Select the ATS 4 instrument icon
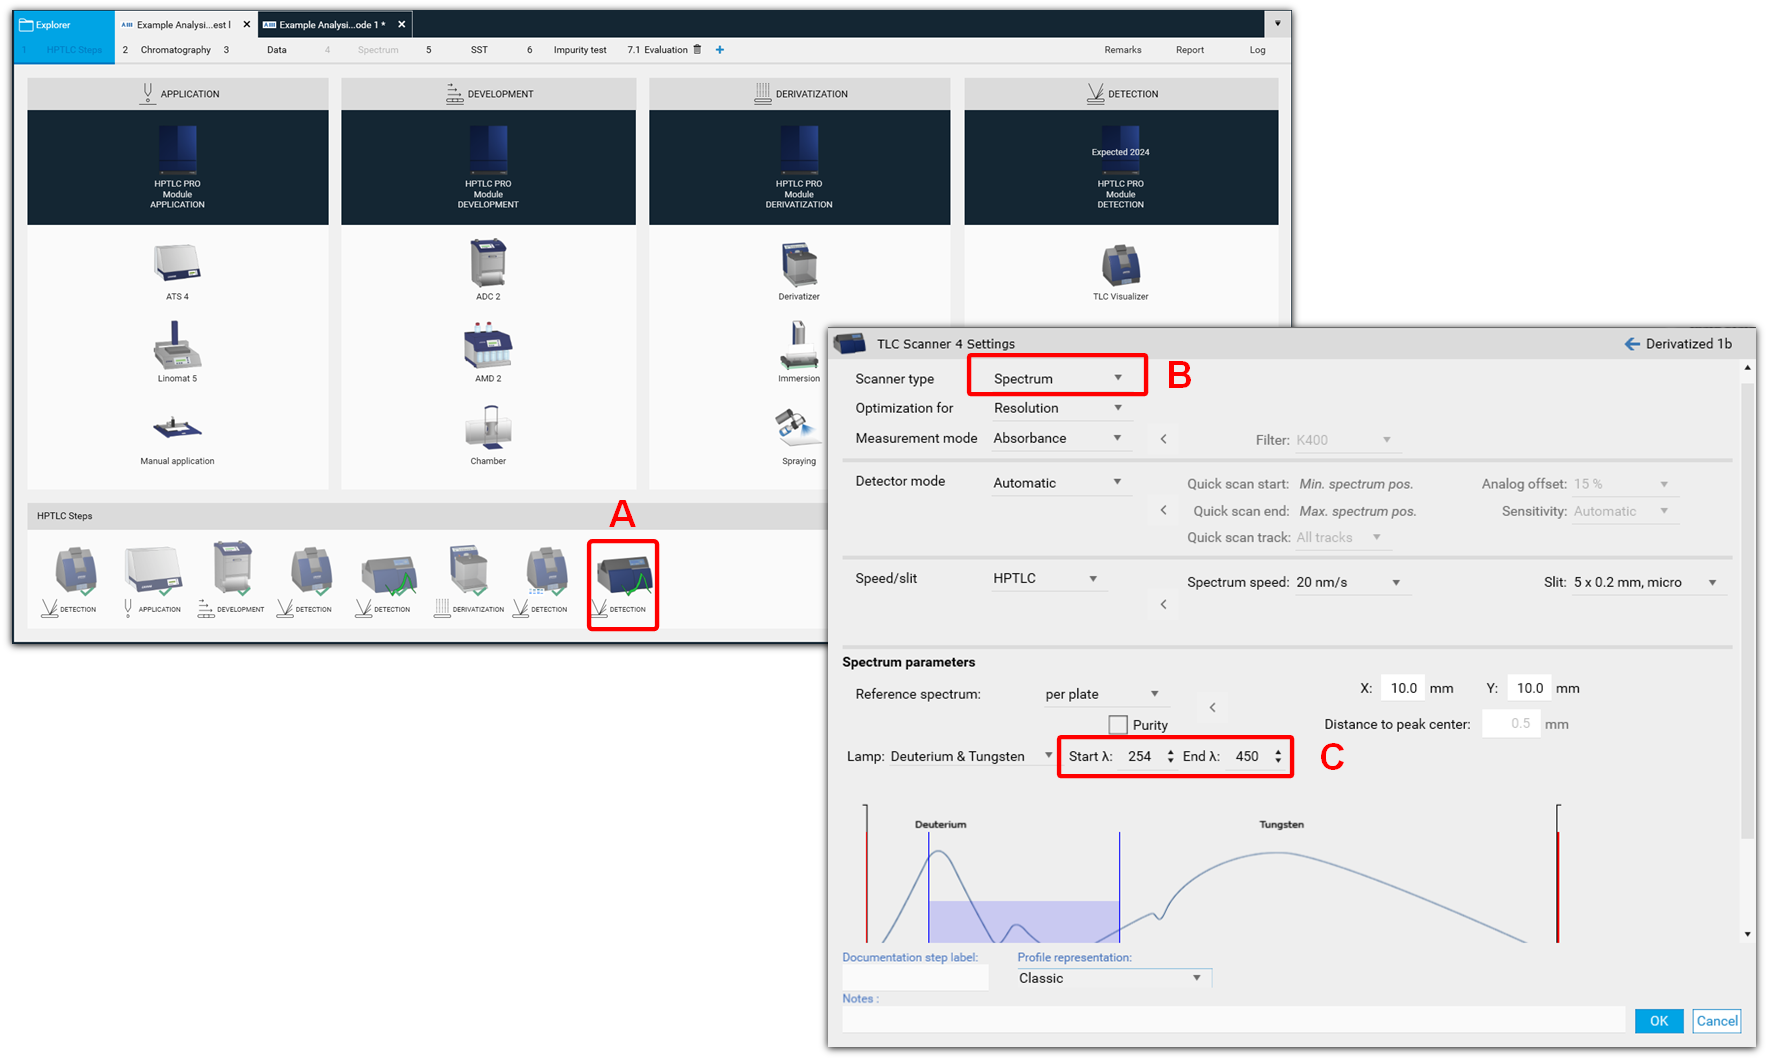The image size is (1768, 1060). click(x=177, y=263)
